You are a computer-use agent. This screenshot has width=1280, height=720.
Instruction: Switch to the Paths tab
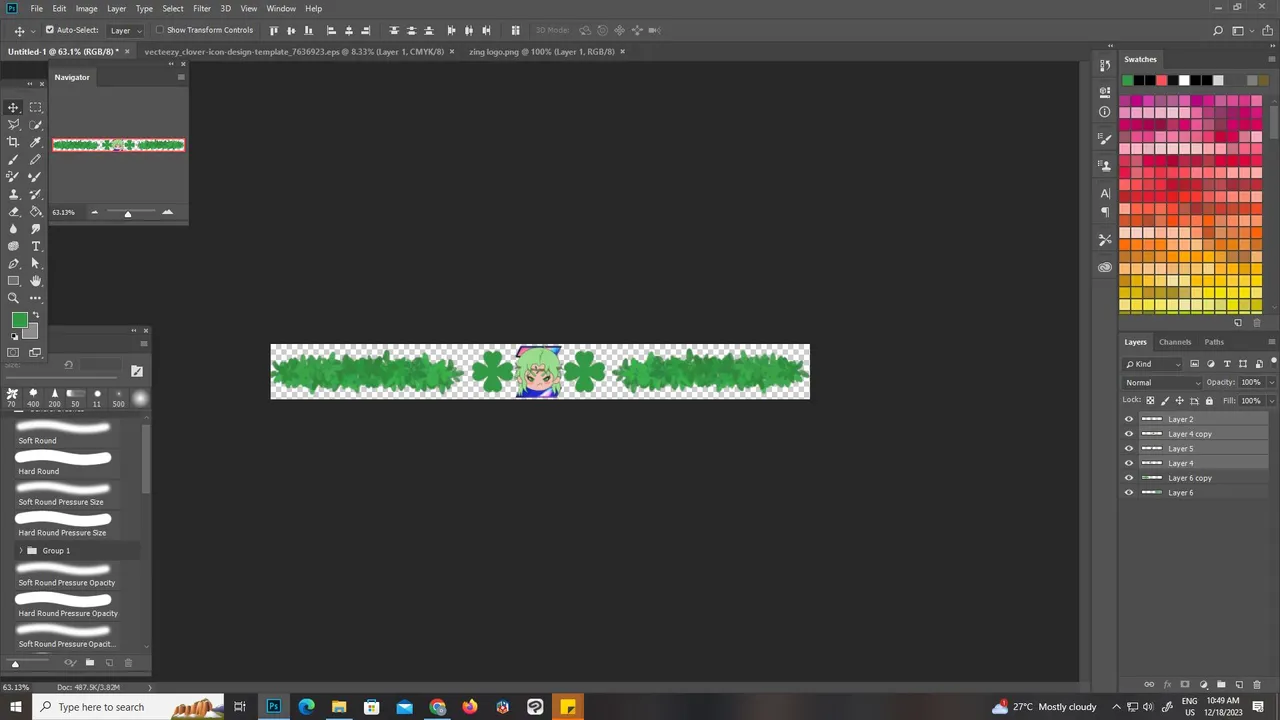click(1214, 342)
